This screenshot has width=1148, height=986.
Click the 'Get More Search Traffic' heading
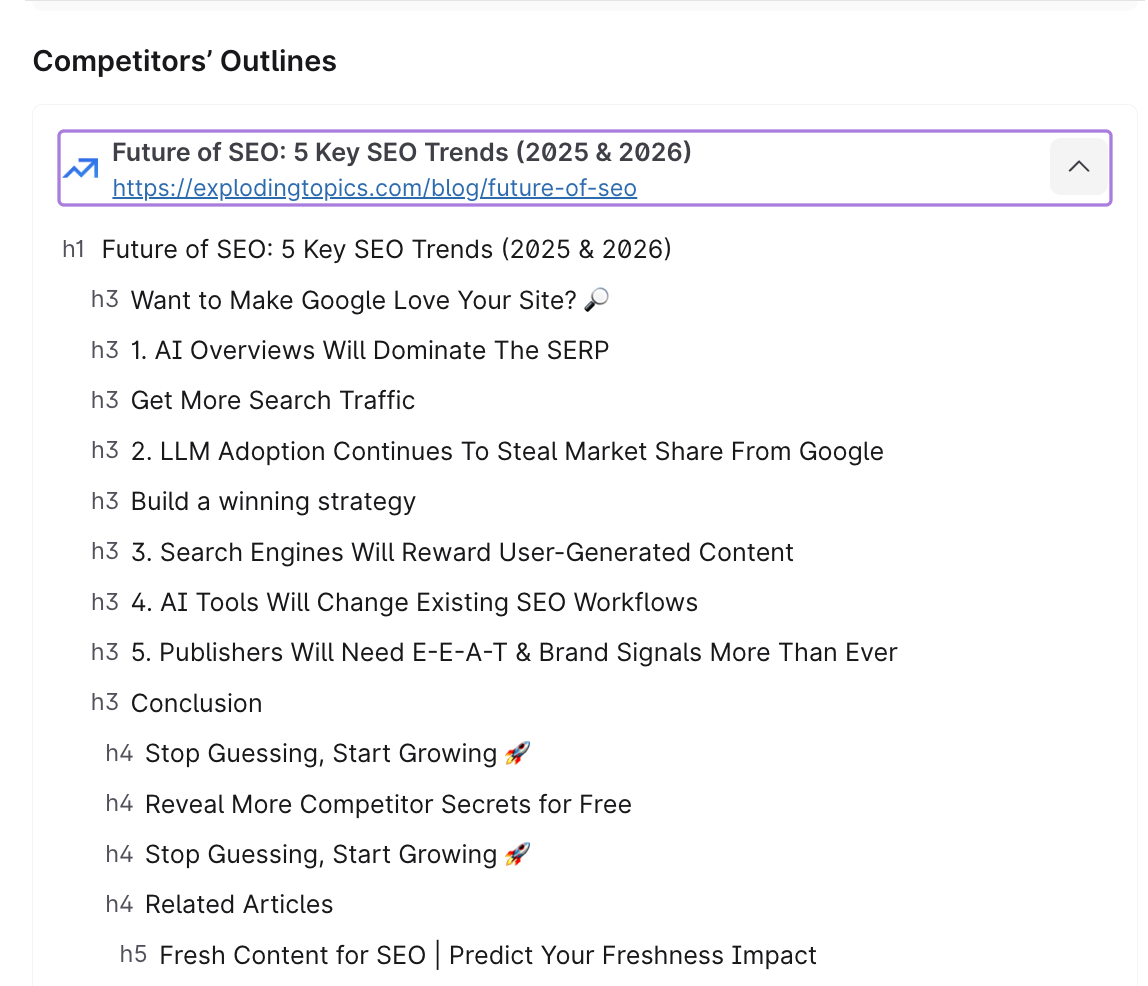(x=272, y=400)
